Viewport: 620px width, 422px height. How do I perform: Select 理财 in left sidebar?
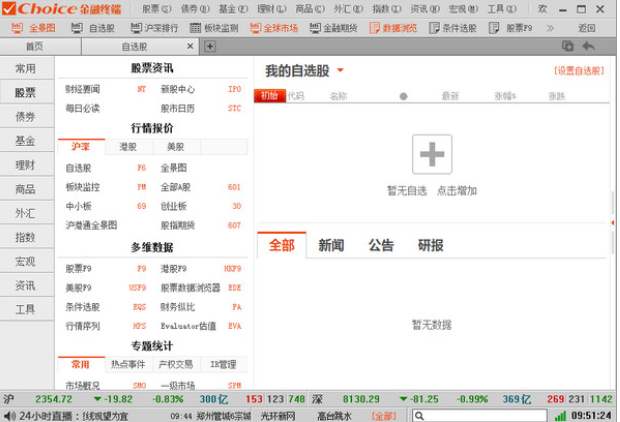click(26, 165)
